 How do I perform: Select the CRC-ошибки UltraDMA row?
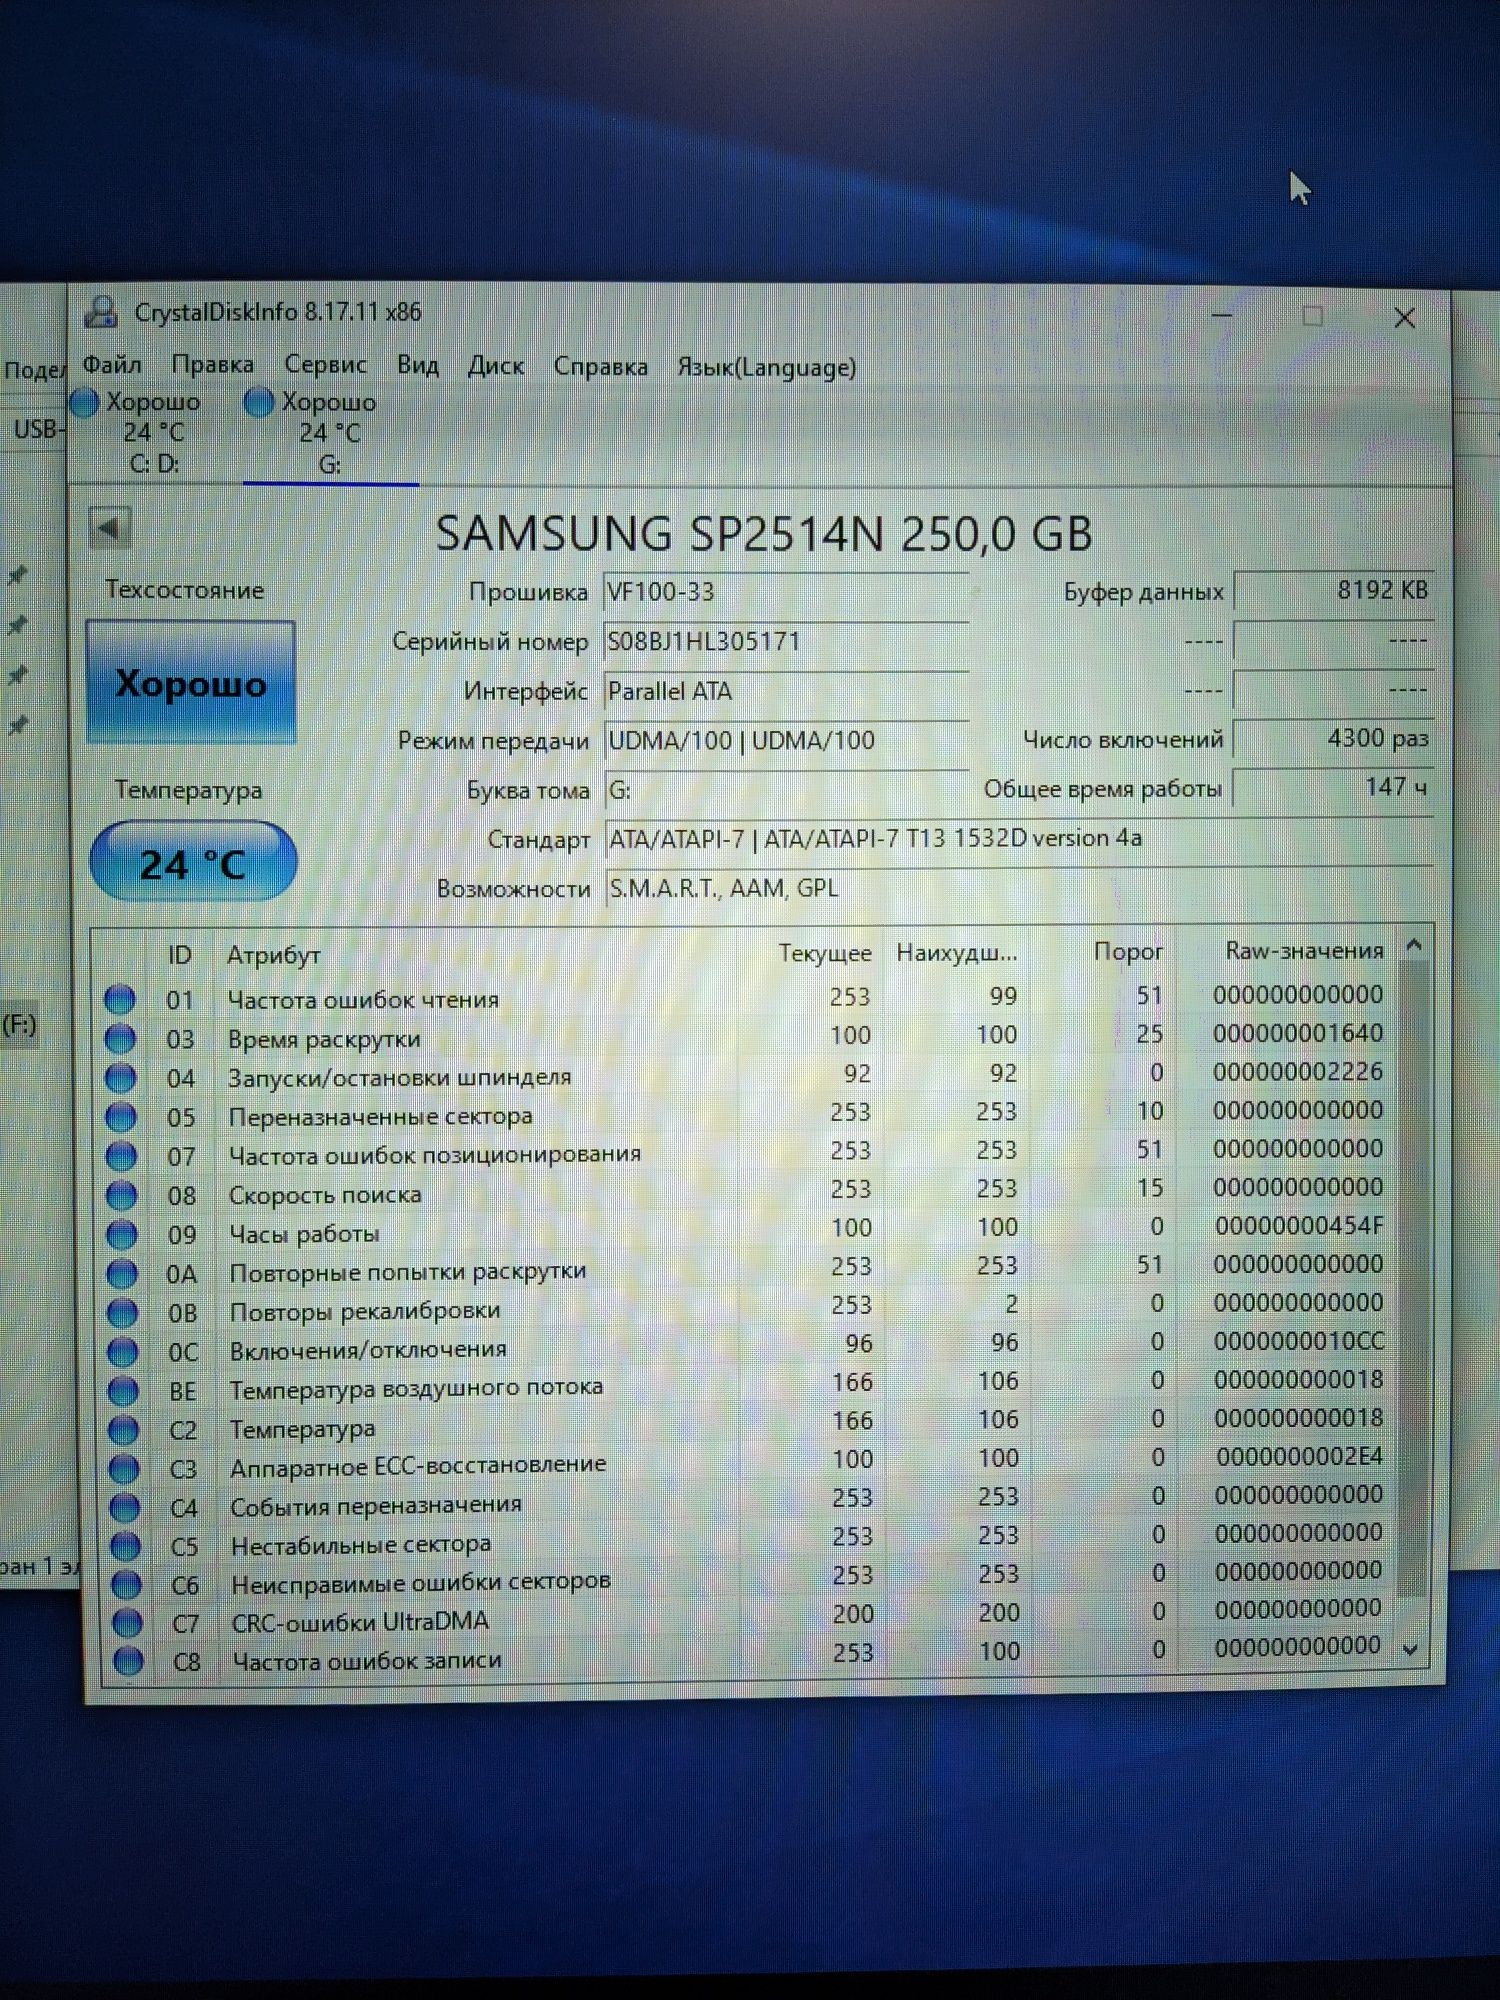[x=750, y=1617]
